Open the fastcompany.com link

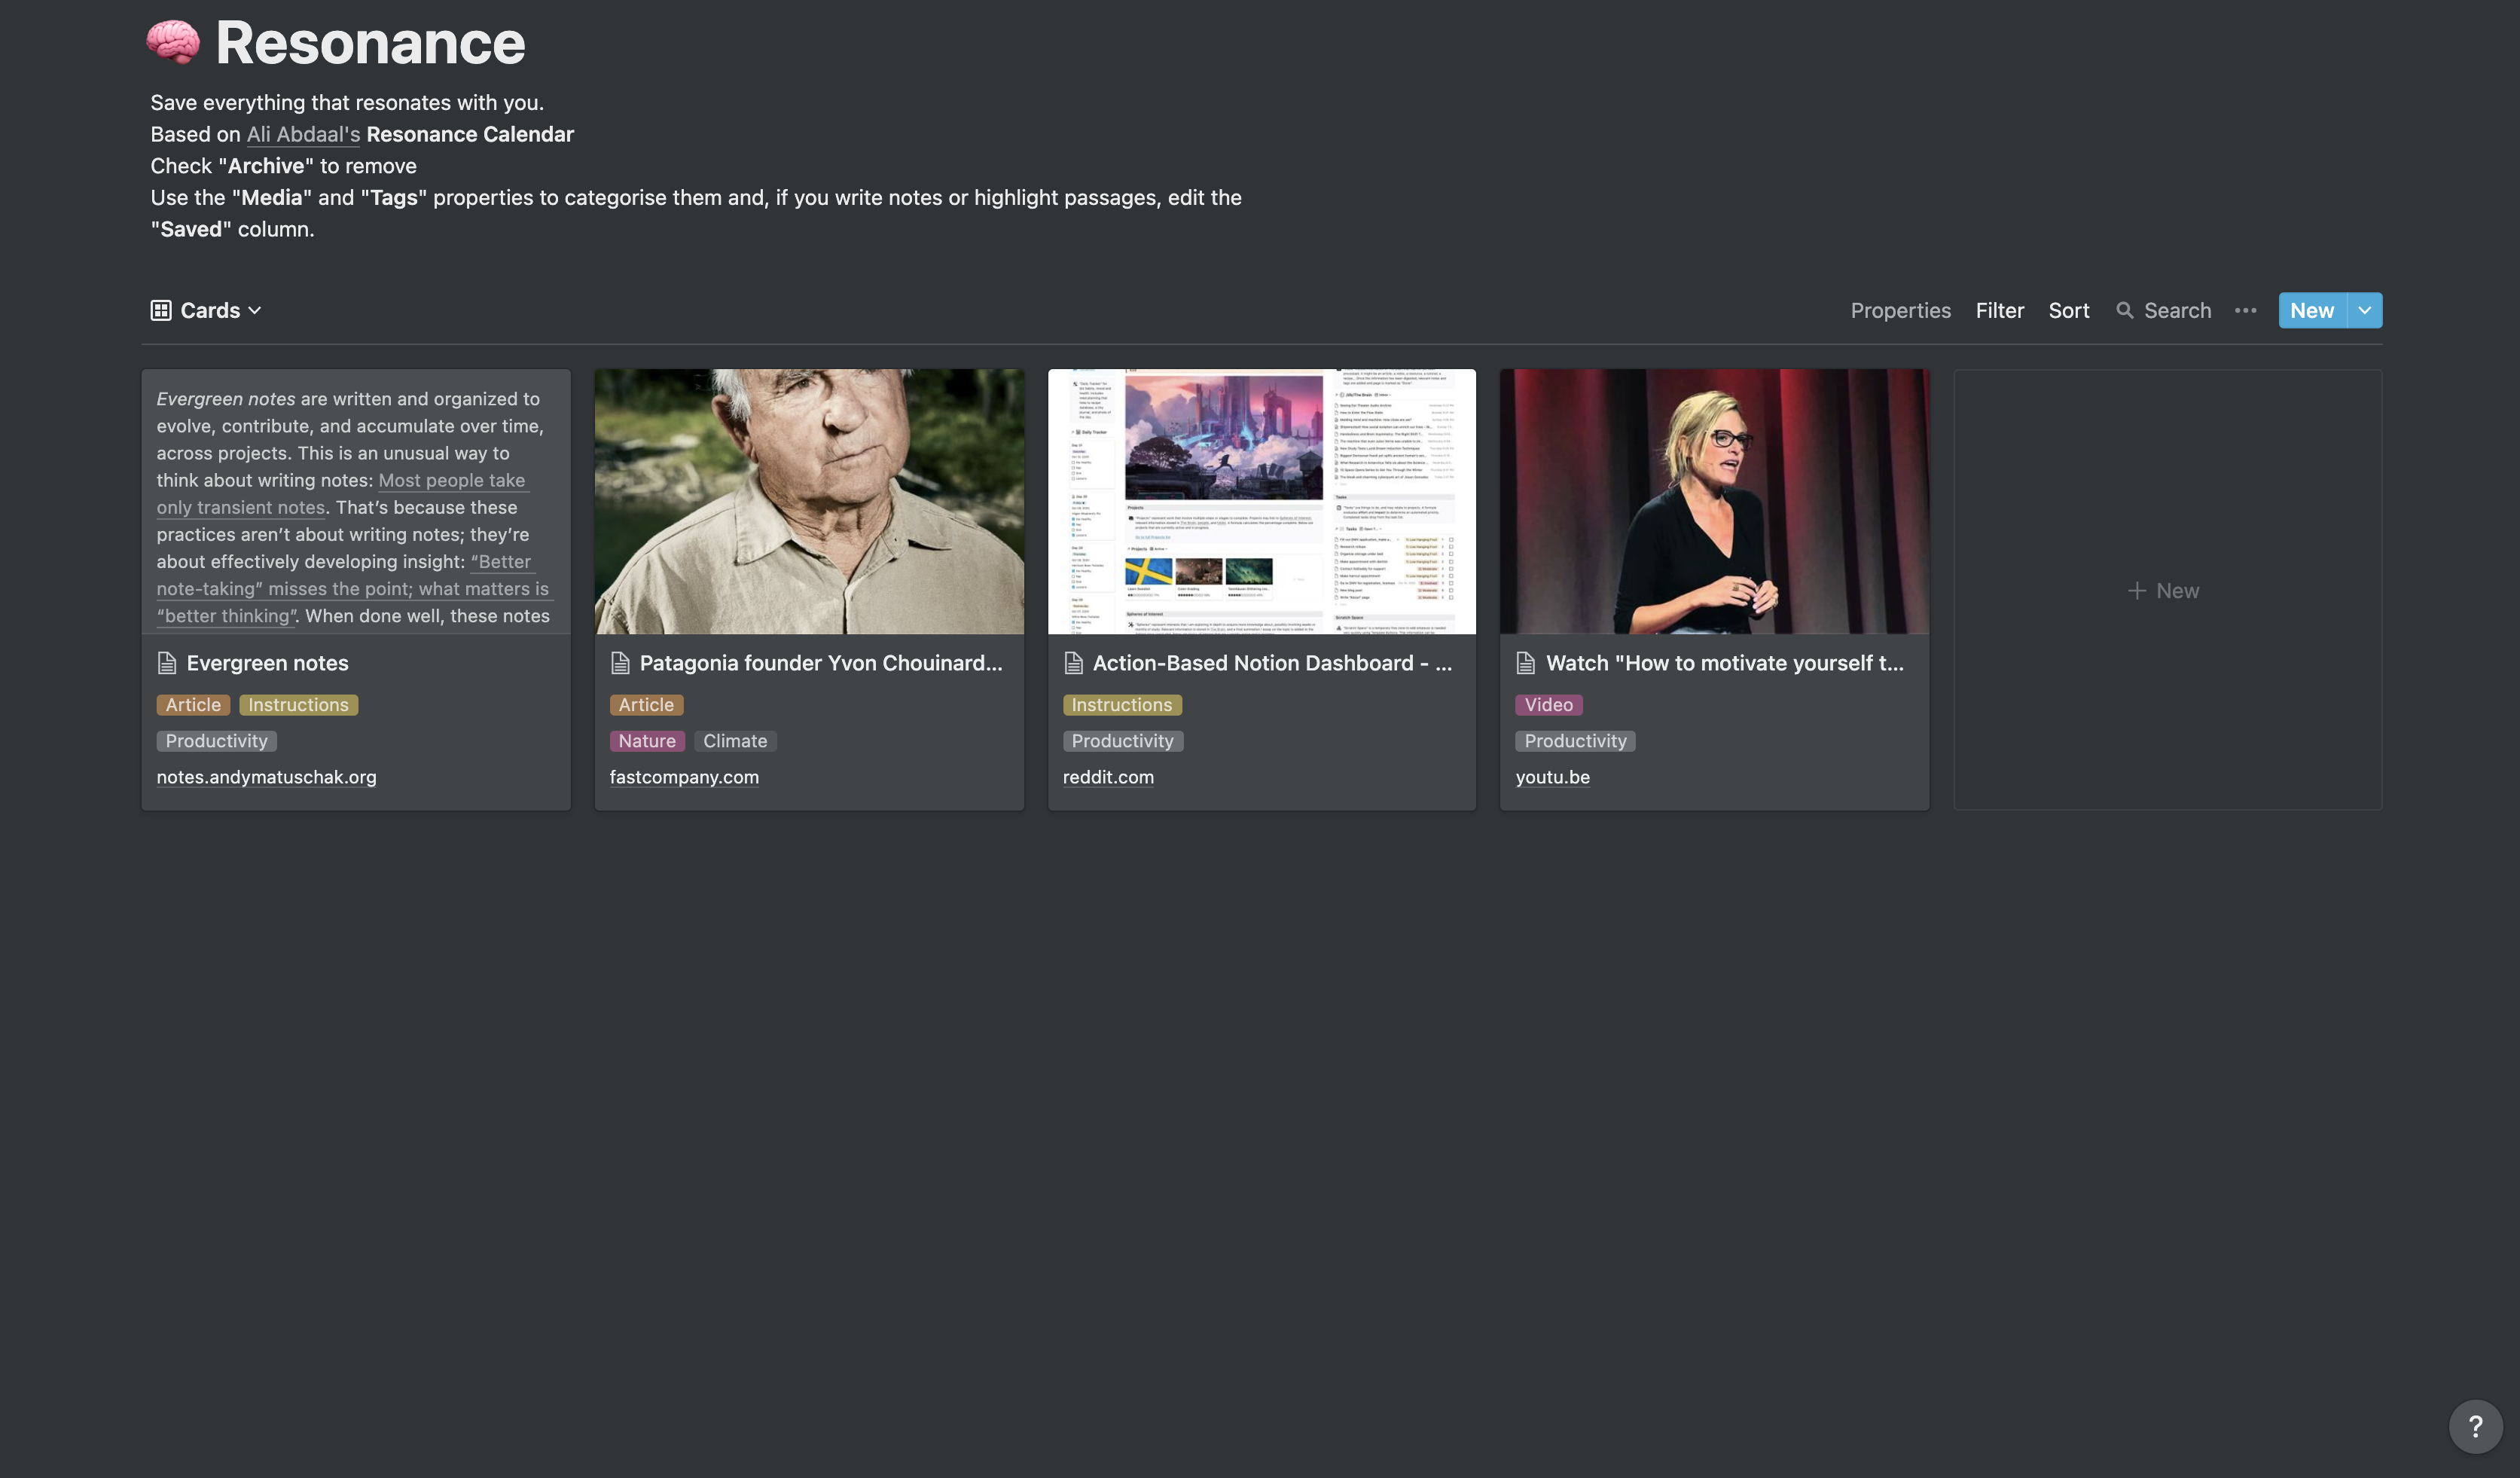coord(684,777)
